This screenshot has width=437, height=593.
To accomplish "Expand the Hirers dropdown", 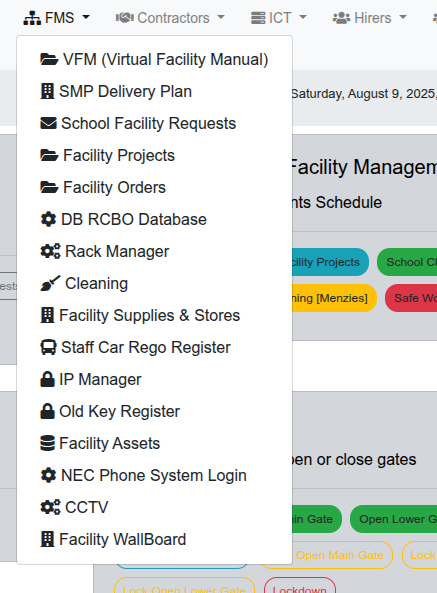I will coord(370,18).
